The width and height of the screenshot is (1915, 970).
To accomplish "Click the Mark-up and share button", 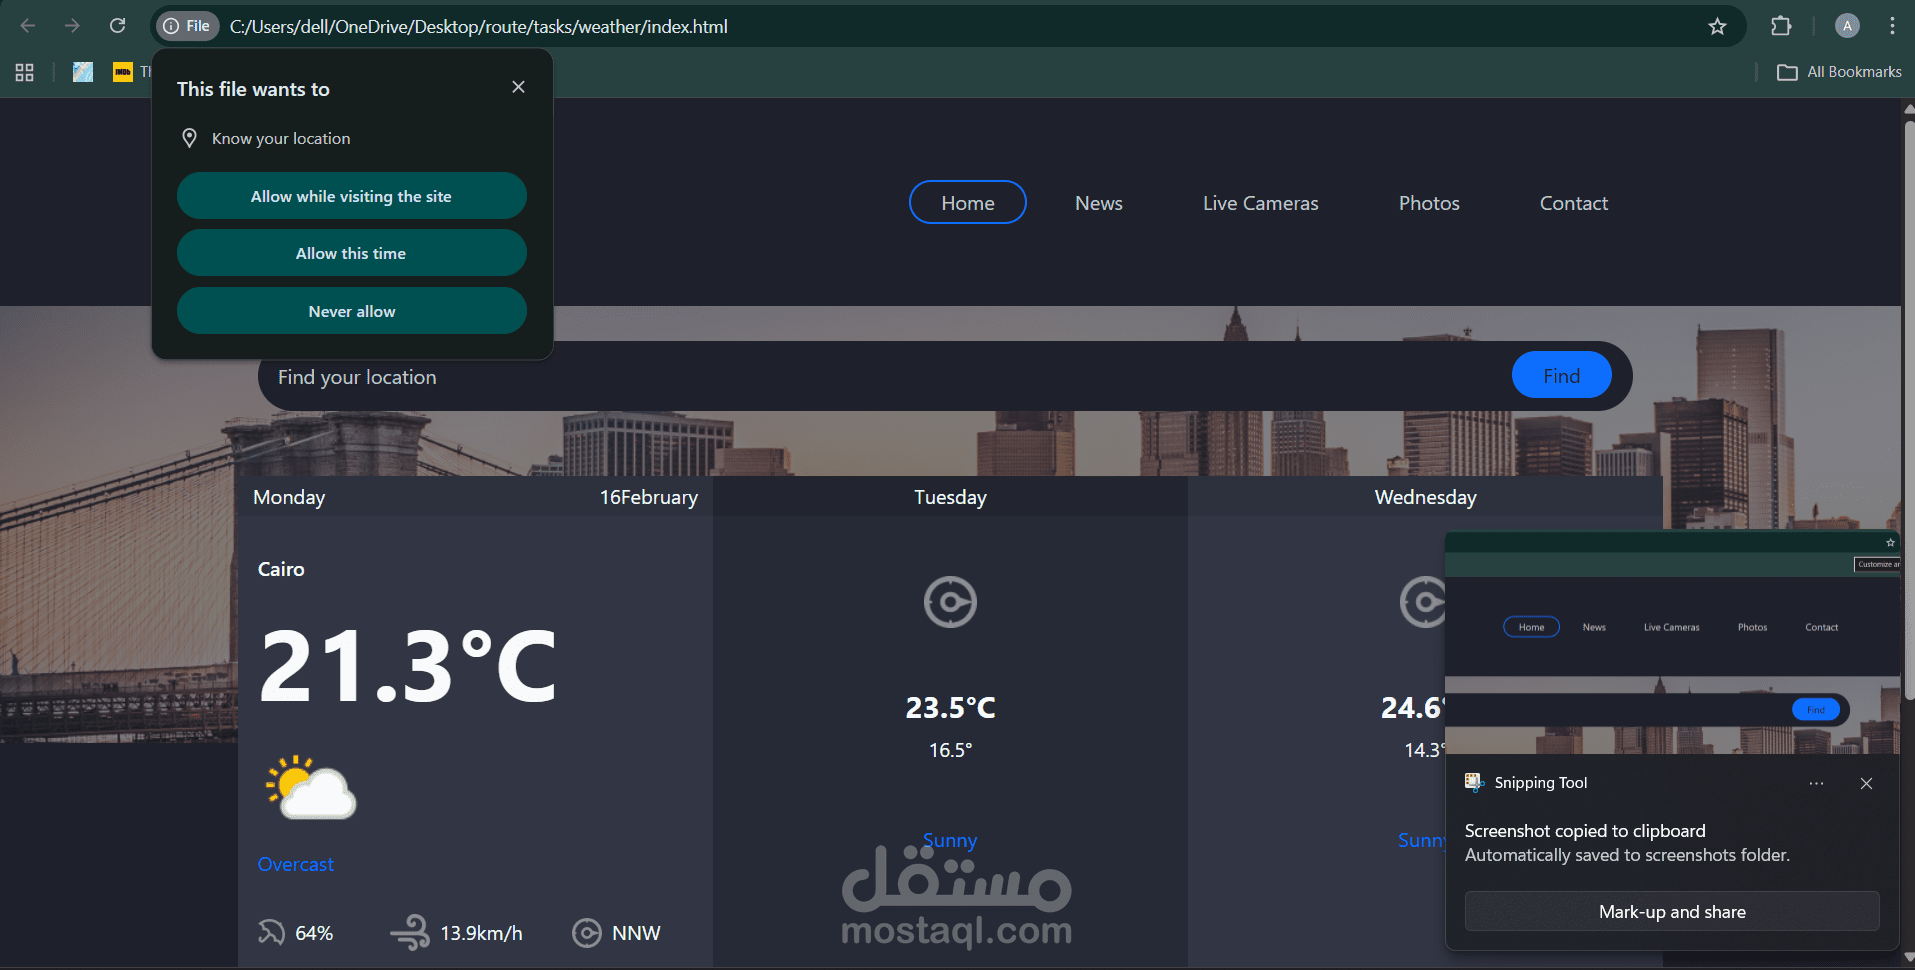I will click(x=1671, y=911).
